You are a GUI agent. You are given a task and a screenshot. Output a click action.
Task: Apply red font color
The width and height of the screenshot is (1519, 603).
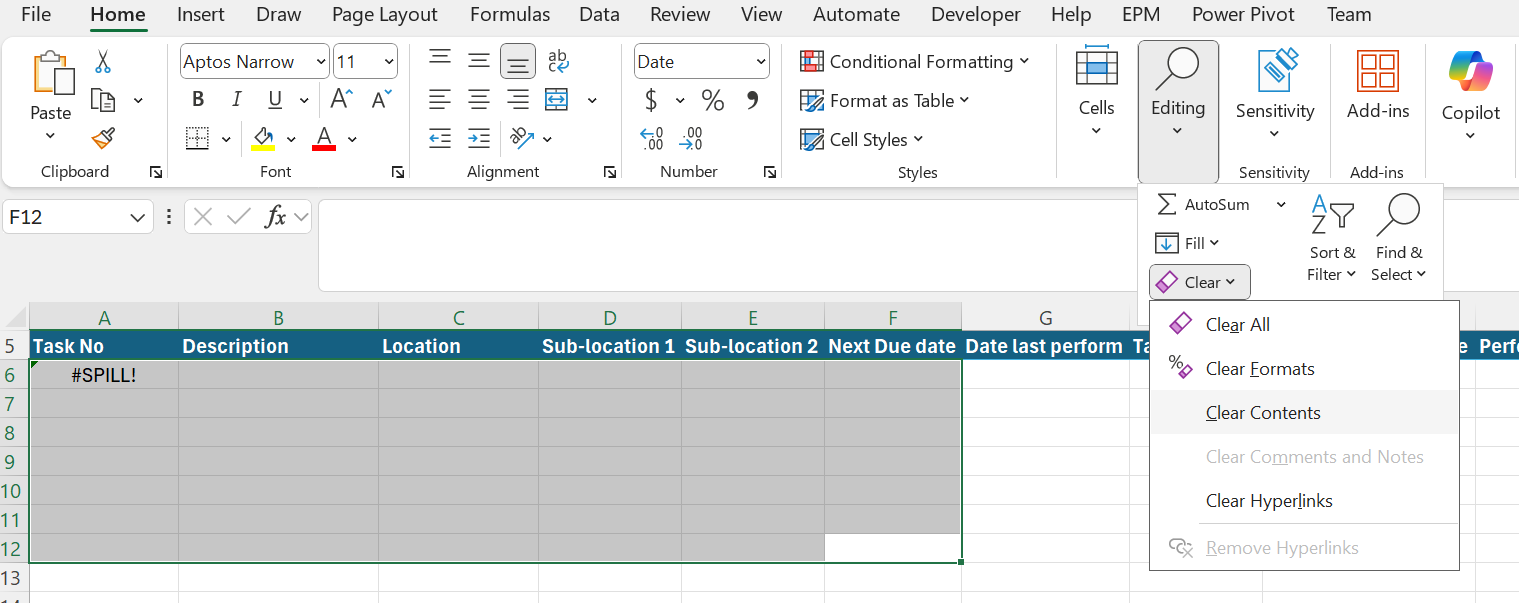(323, 138)
